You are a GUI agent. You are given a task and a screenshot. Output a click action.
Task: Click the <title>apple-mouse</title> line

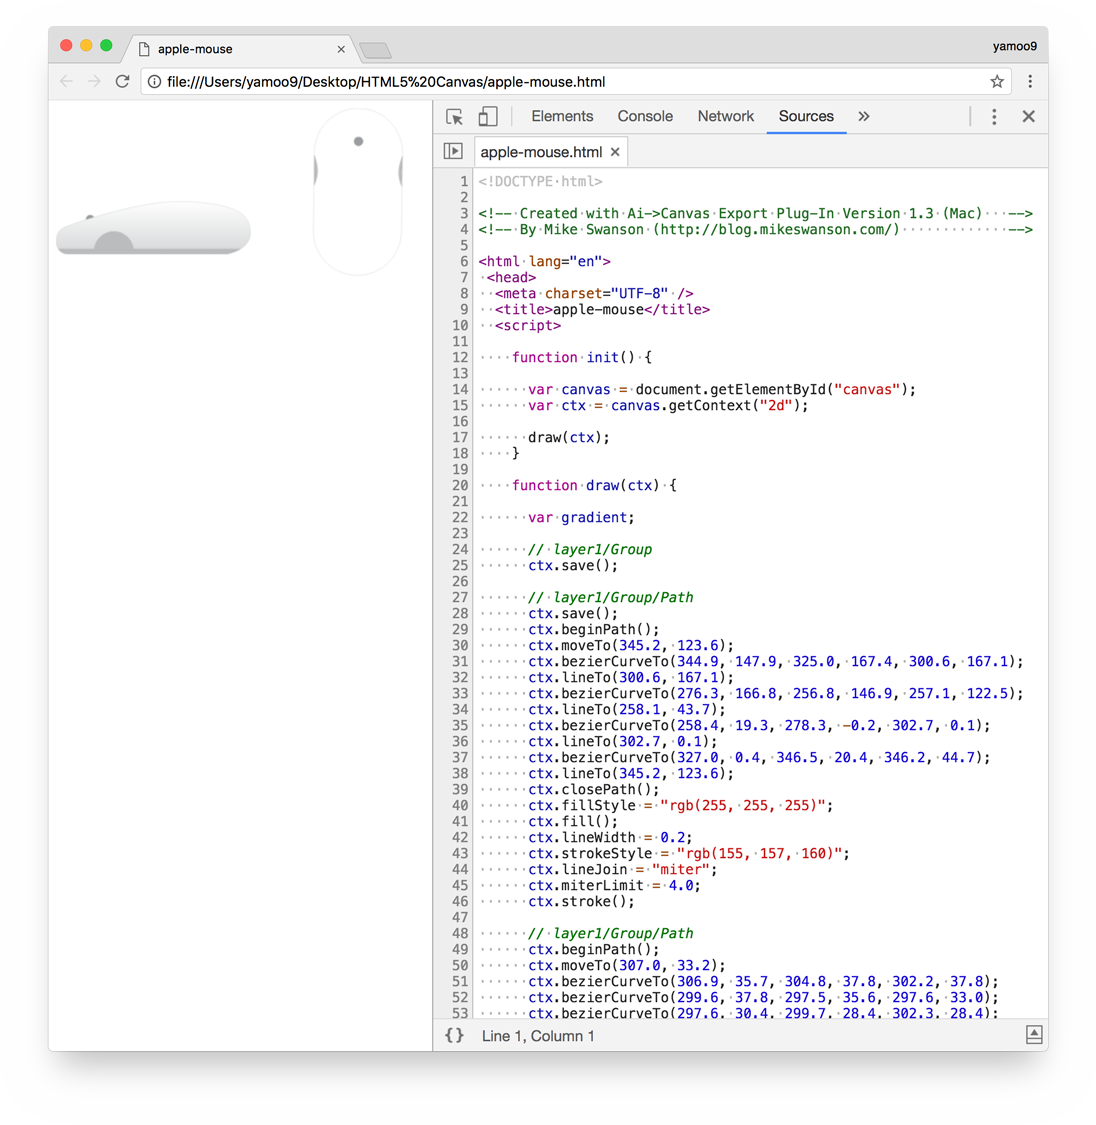point(602,309)
